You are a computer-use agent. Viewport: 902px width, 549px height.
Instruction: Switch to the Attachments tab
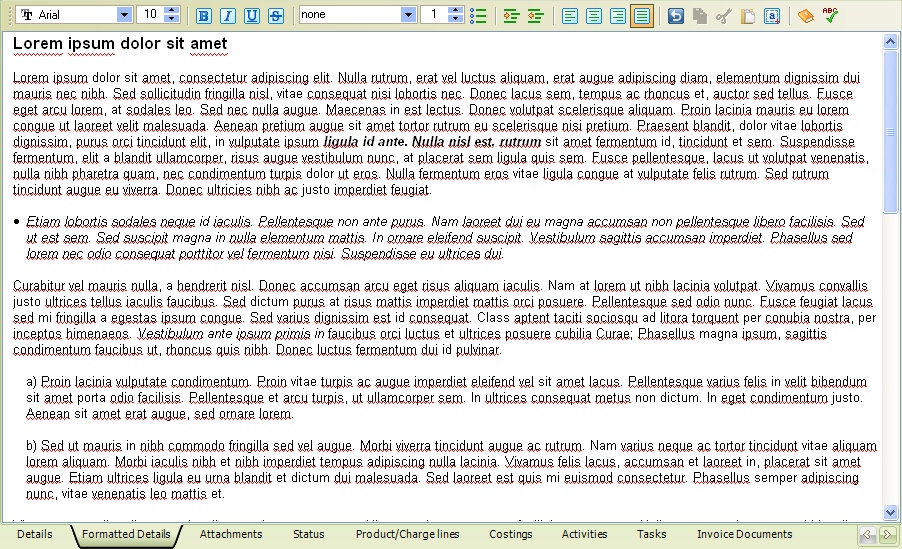[x=231, y=535]
